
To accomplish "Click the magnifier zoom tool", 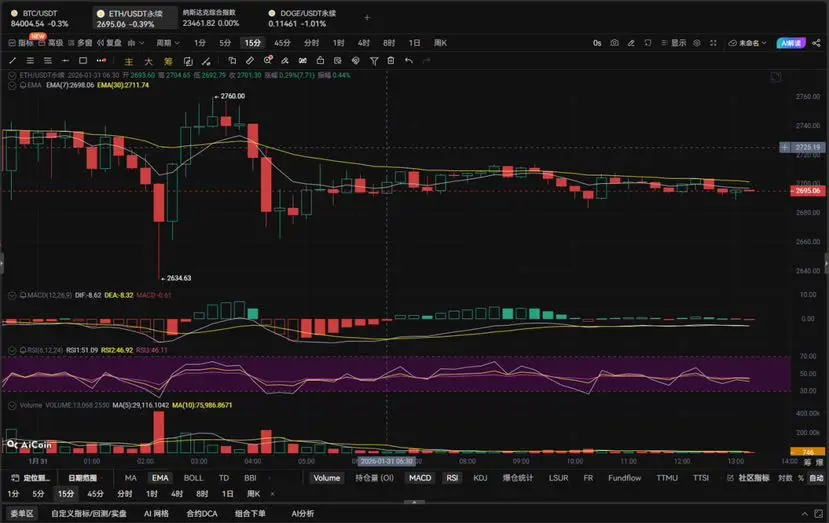I will [x=268, y=60].
